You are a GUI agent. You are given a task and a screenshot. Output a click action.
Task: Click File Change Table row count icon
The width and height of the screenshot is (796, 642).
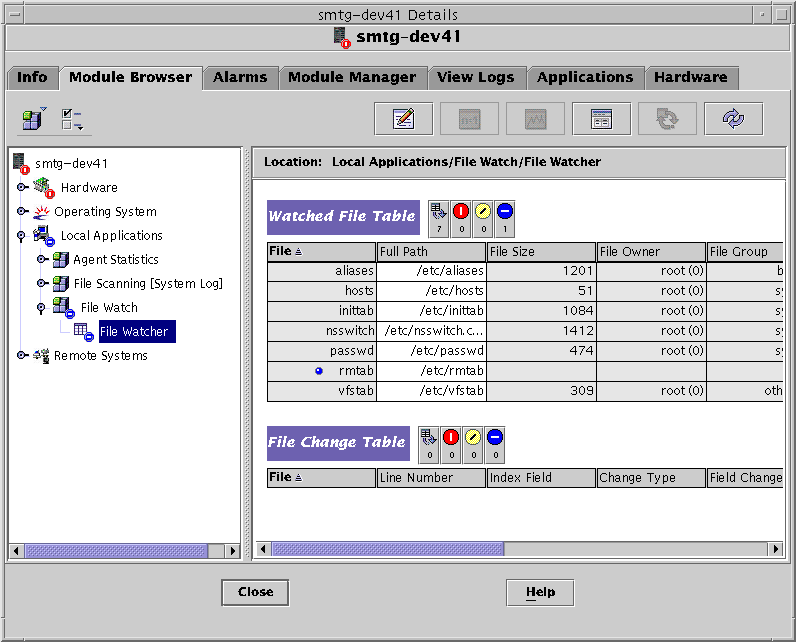429,445
